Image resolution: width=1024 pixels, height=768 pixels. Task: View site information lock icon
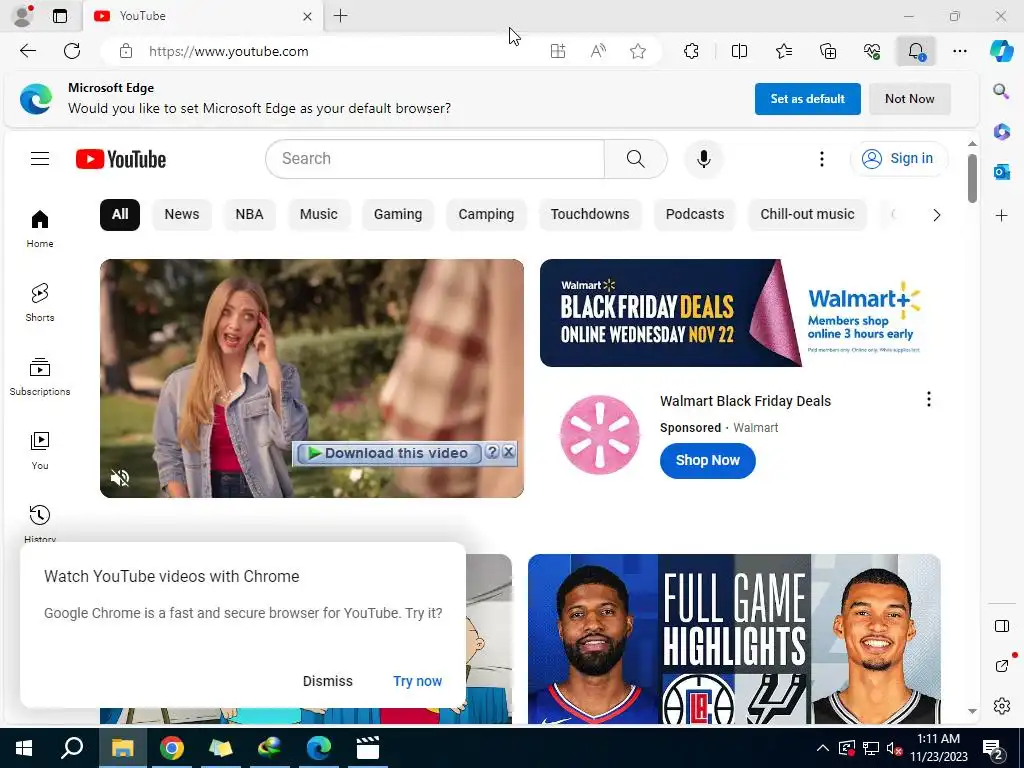[126, 51]
